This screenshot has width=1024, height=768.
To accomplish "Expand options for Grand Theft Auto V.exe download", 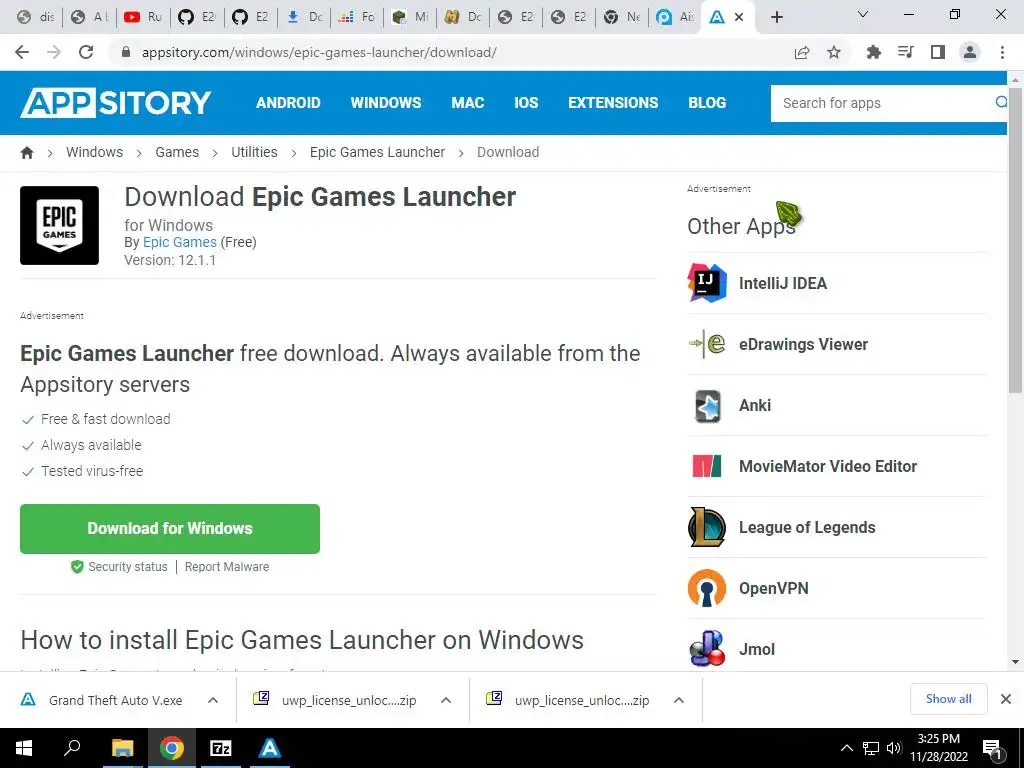I will 213,700.
